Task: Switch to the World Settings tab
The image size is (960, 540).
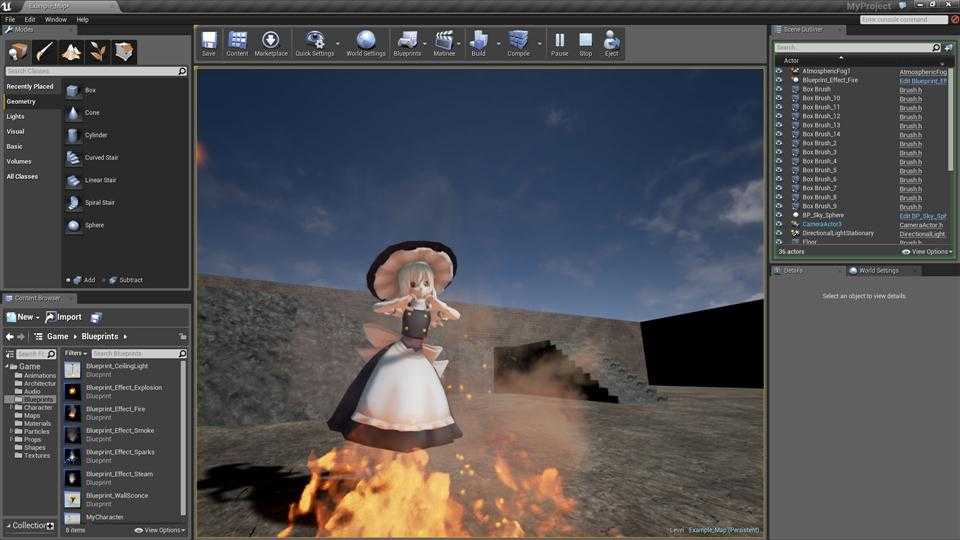Action: coord(878,271)
